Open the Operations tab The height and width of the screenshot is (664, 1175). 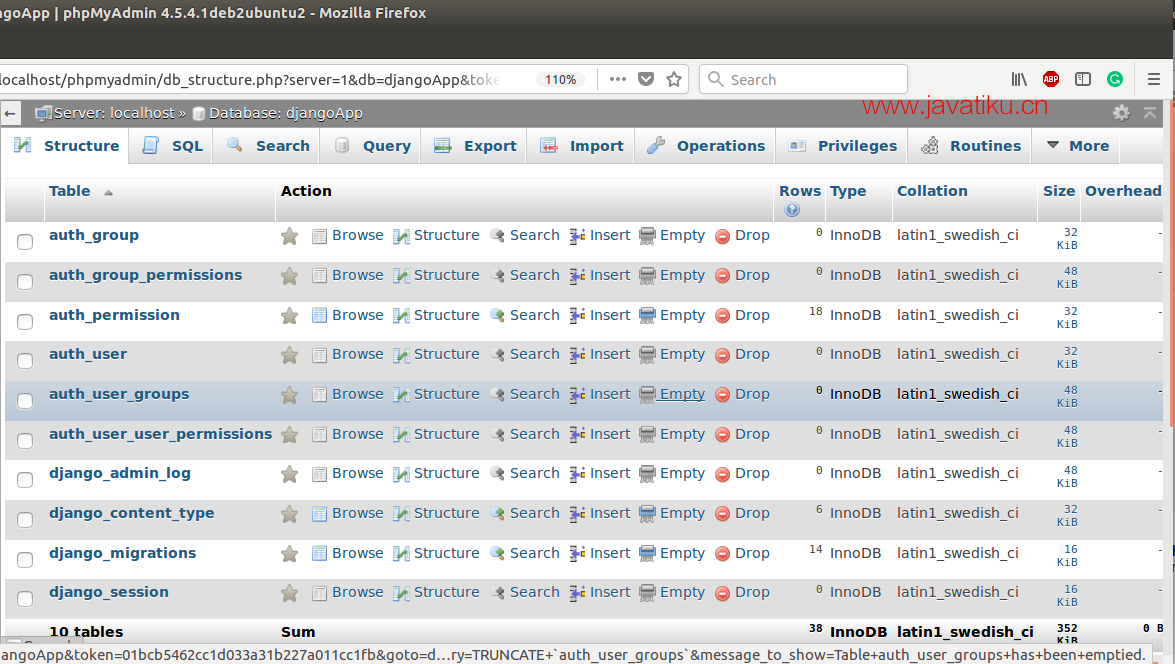pos(706,145)
